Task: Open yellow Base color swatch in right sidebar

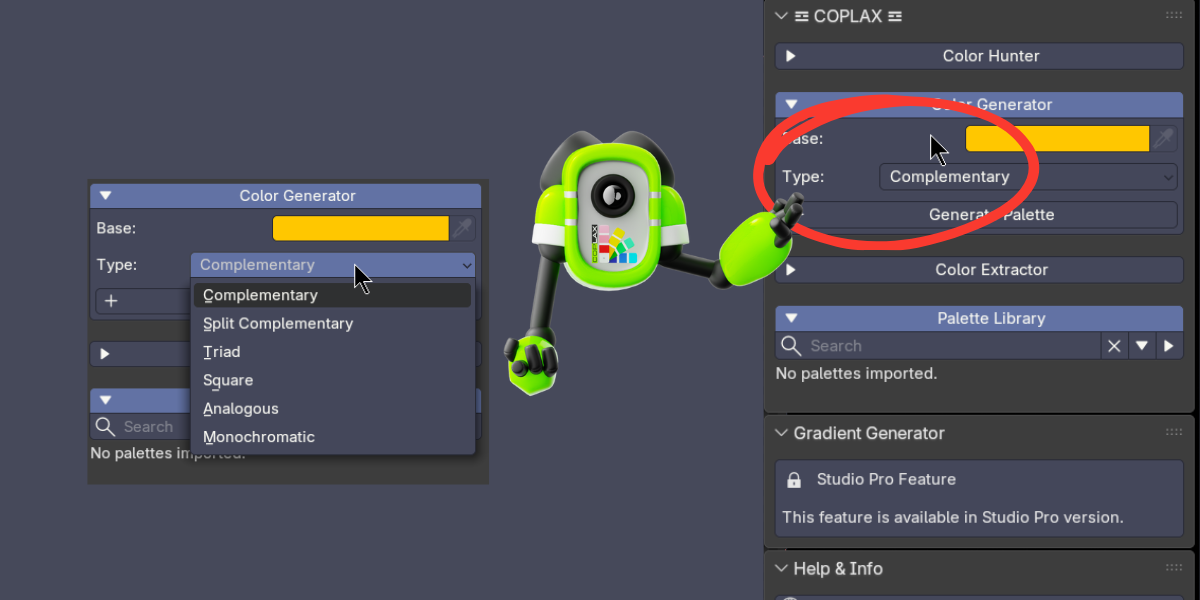Action: (1057, 139)
